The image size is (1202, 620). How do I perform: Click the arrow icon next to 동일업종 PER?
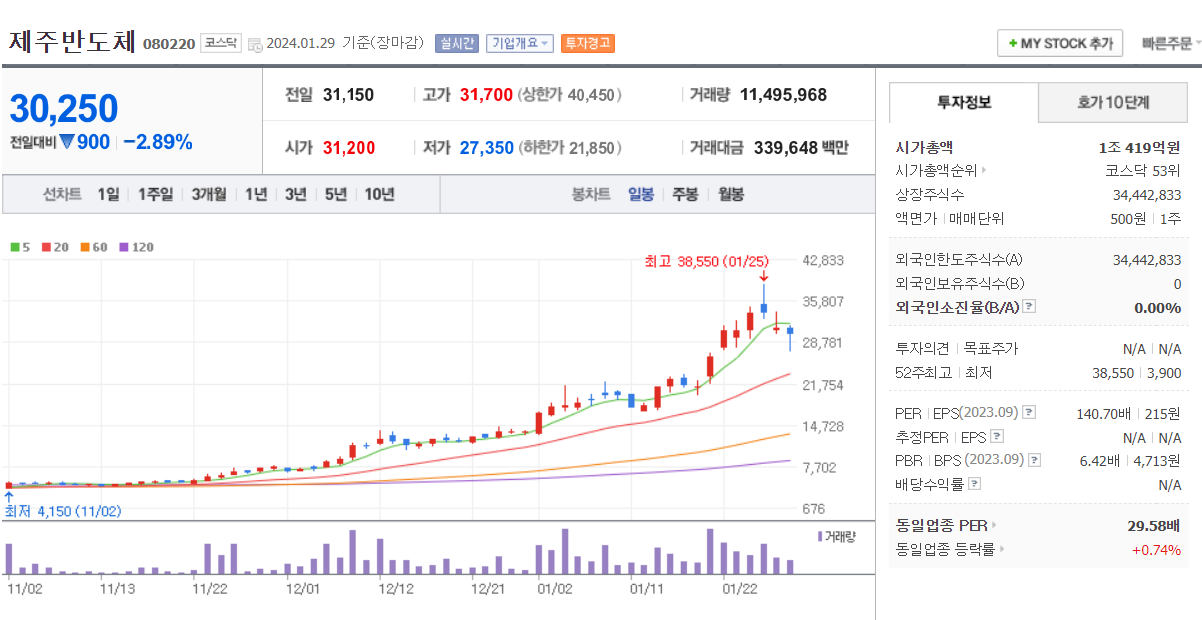[994, 525]
